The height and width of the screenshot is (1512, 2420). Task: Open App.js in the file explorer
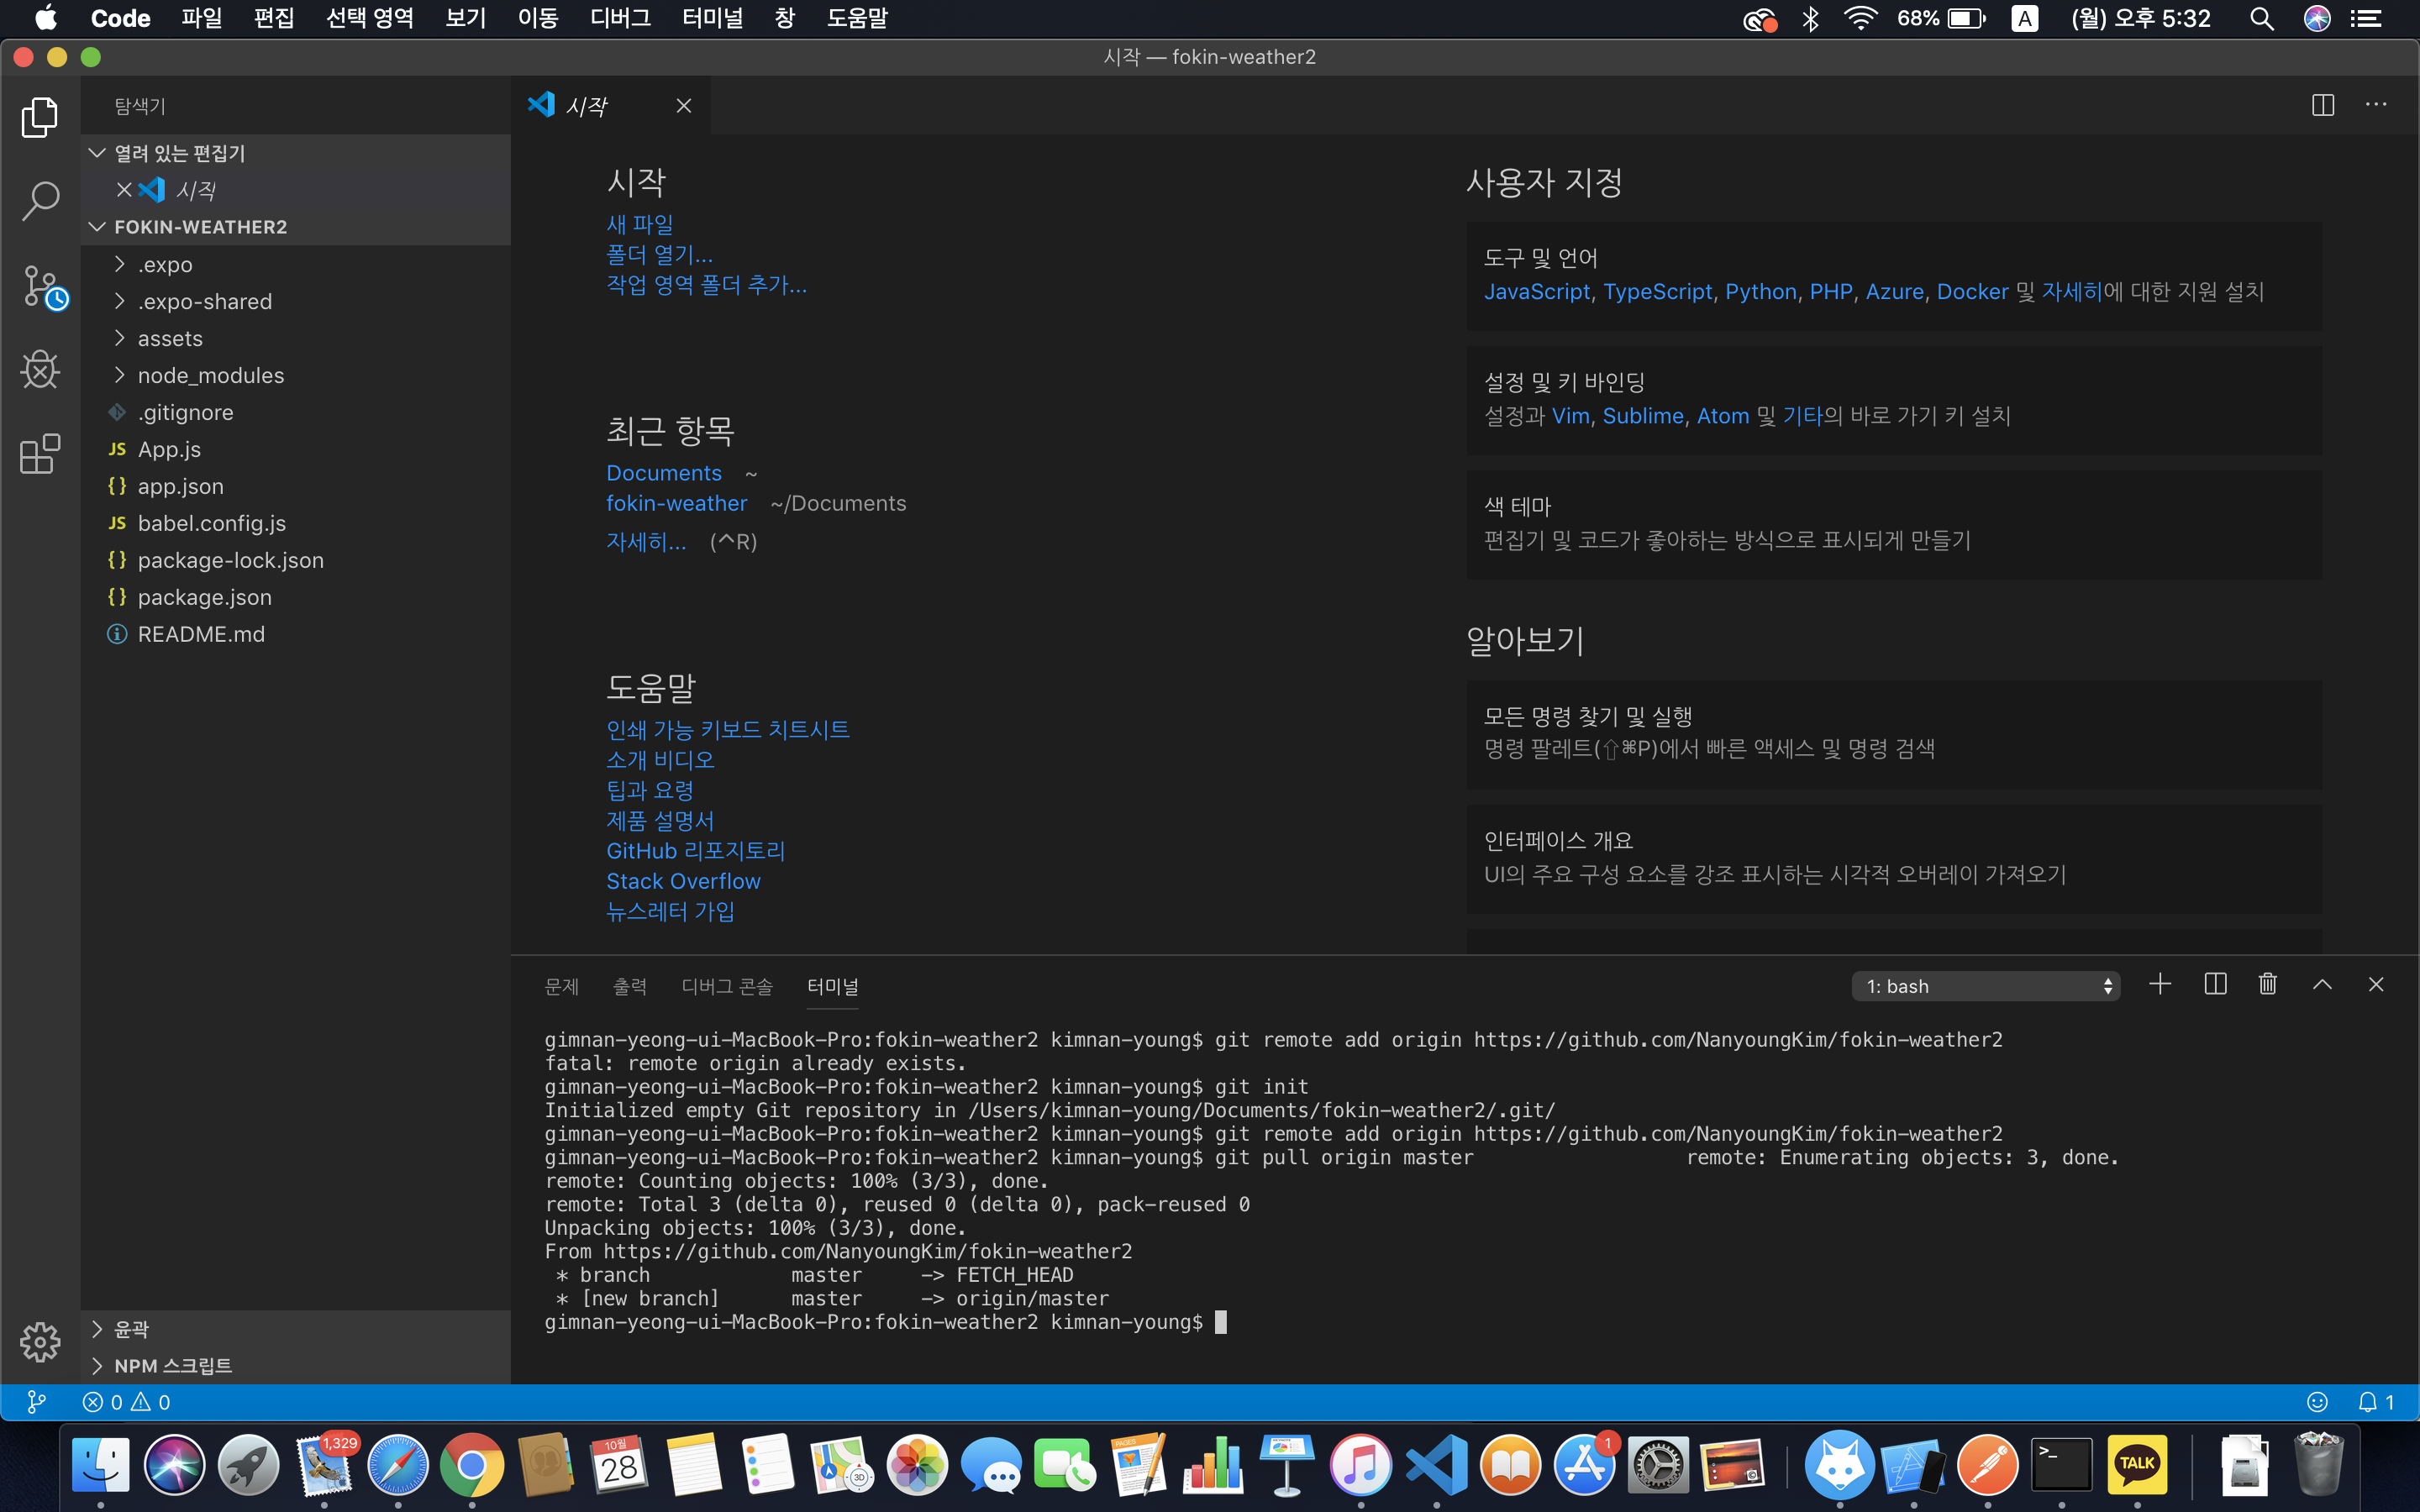coord(169,449)
